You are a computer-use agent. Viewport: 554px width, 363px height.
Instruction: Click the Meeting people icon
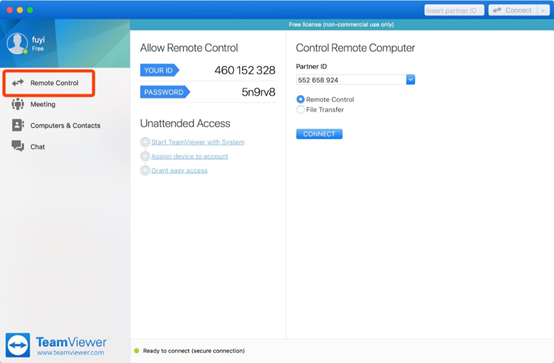tap(18, 104)
